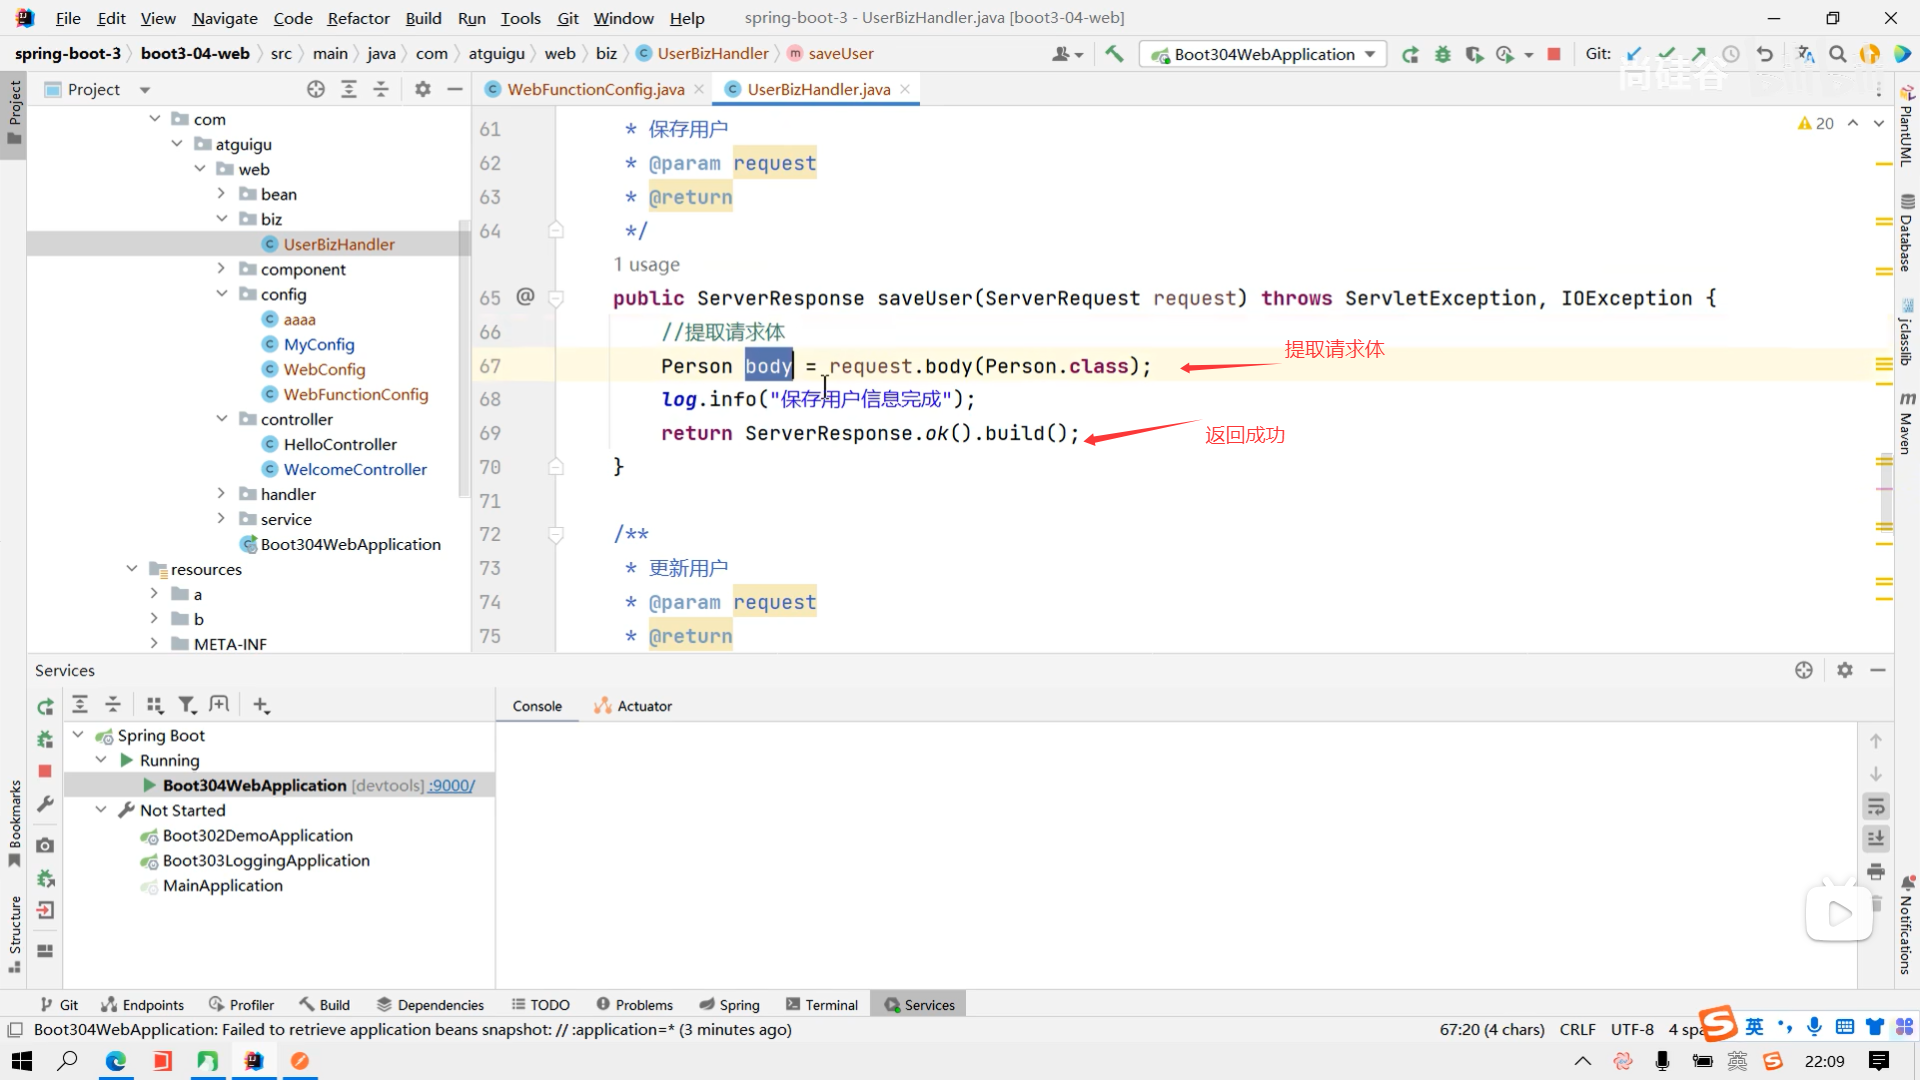Screen dimensions: 1920x1080
Task: Toggle the Services tool window button
Action: [919, 1005]
